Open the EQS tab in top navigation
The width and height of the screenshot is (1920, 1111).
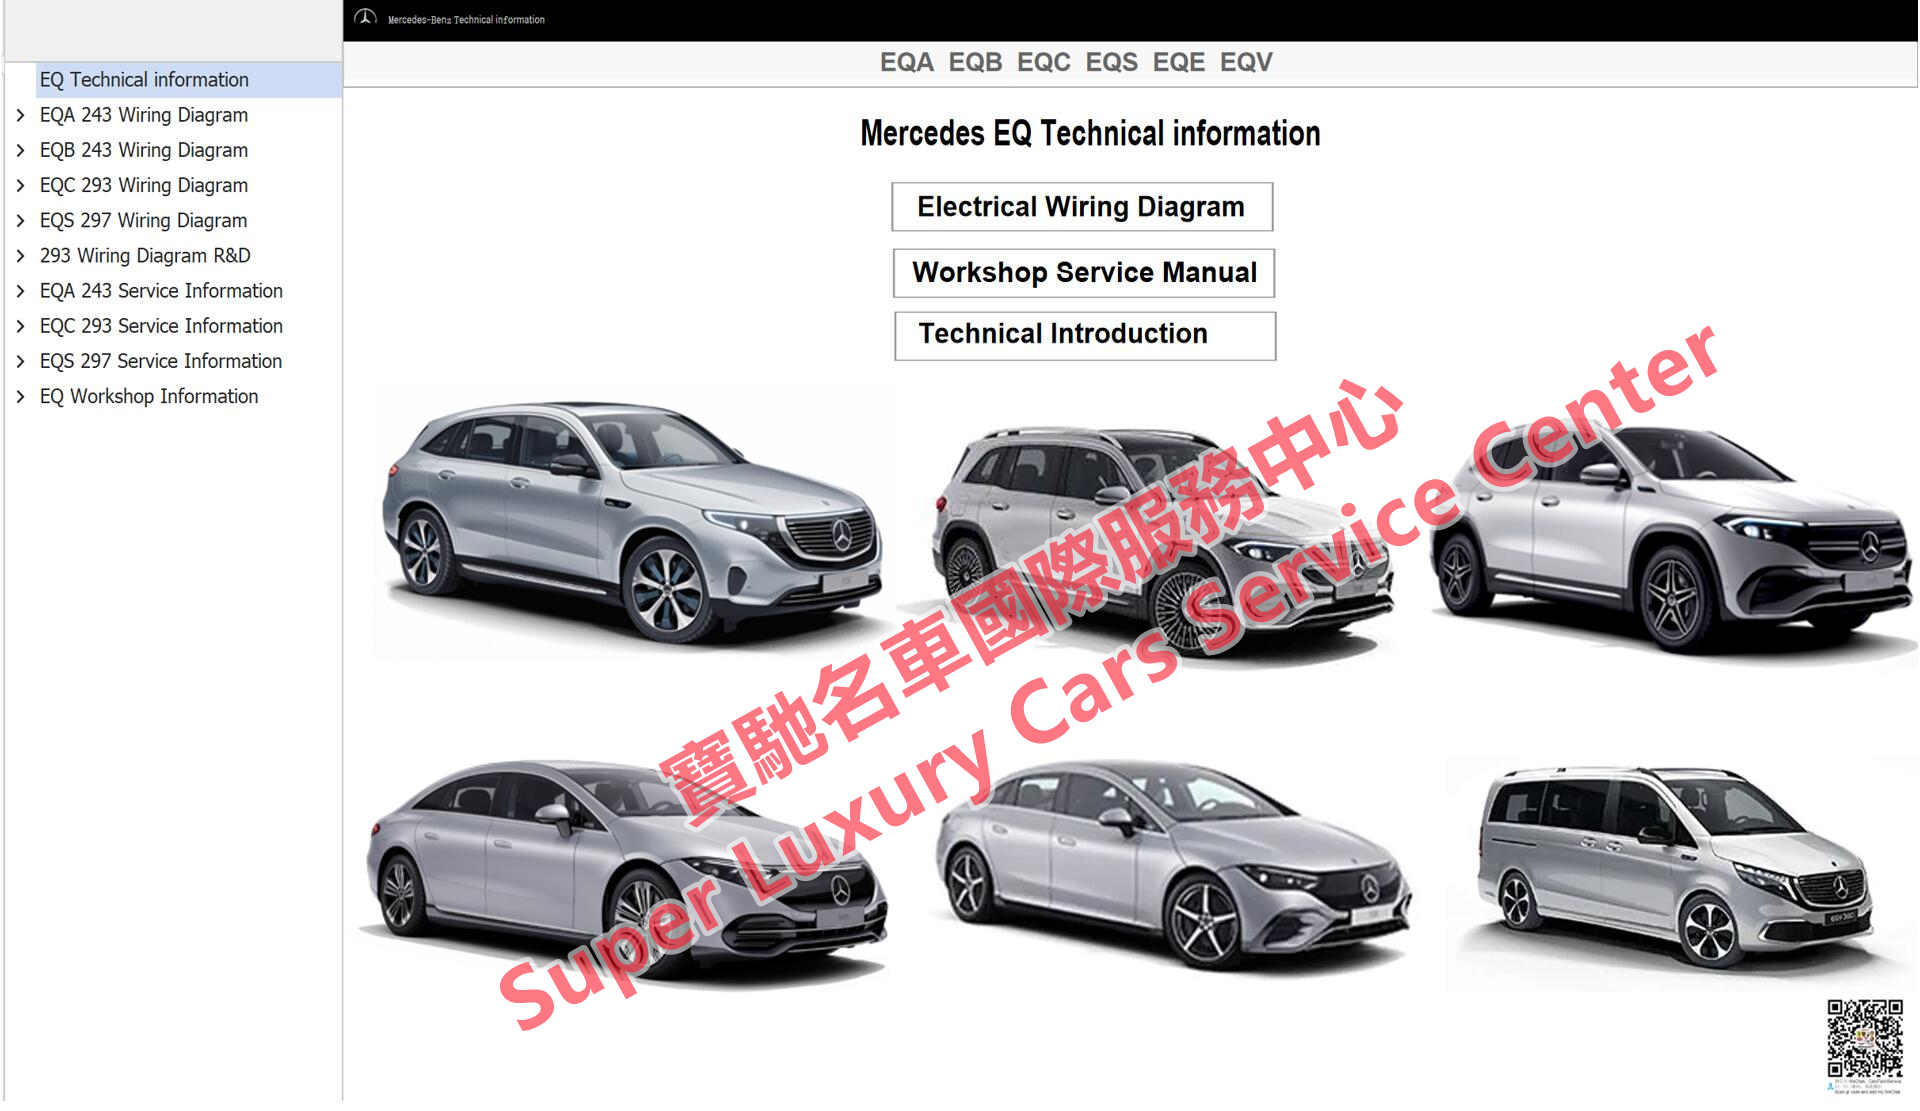pos(1111,62)
